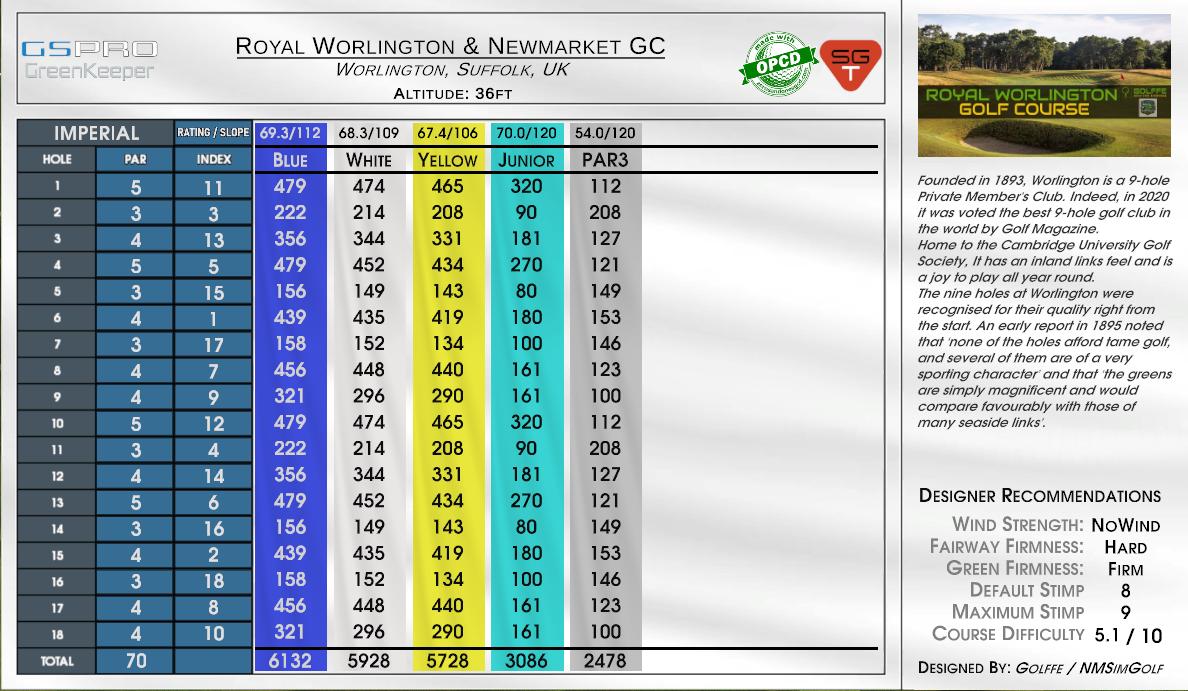Select Green Firmness value 'Firm'
This screenshot has height=691, width=1188.
[1125, 569]
